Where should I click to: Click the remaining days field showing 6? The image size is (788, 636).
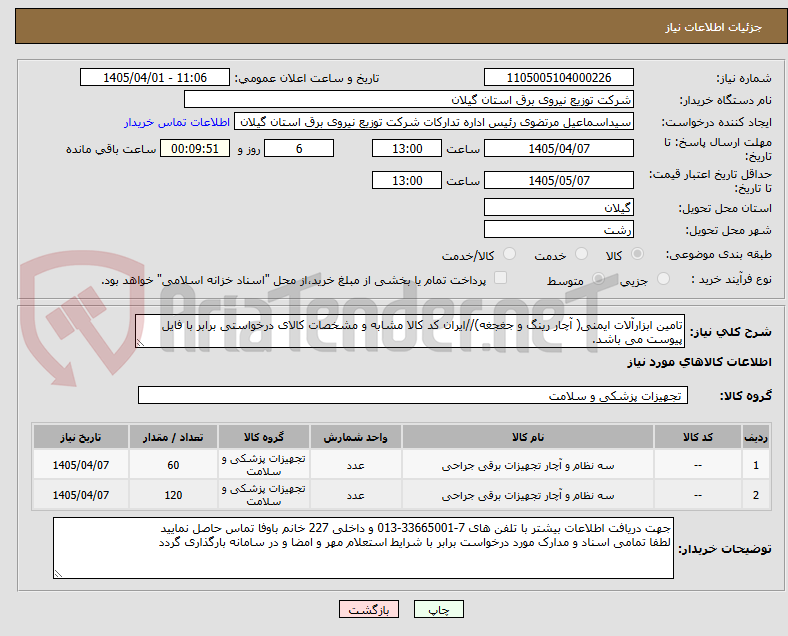click(299, 148)
